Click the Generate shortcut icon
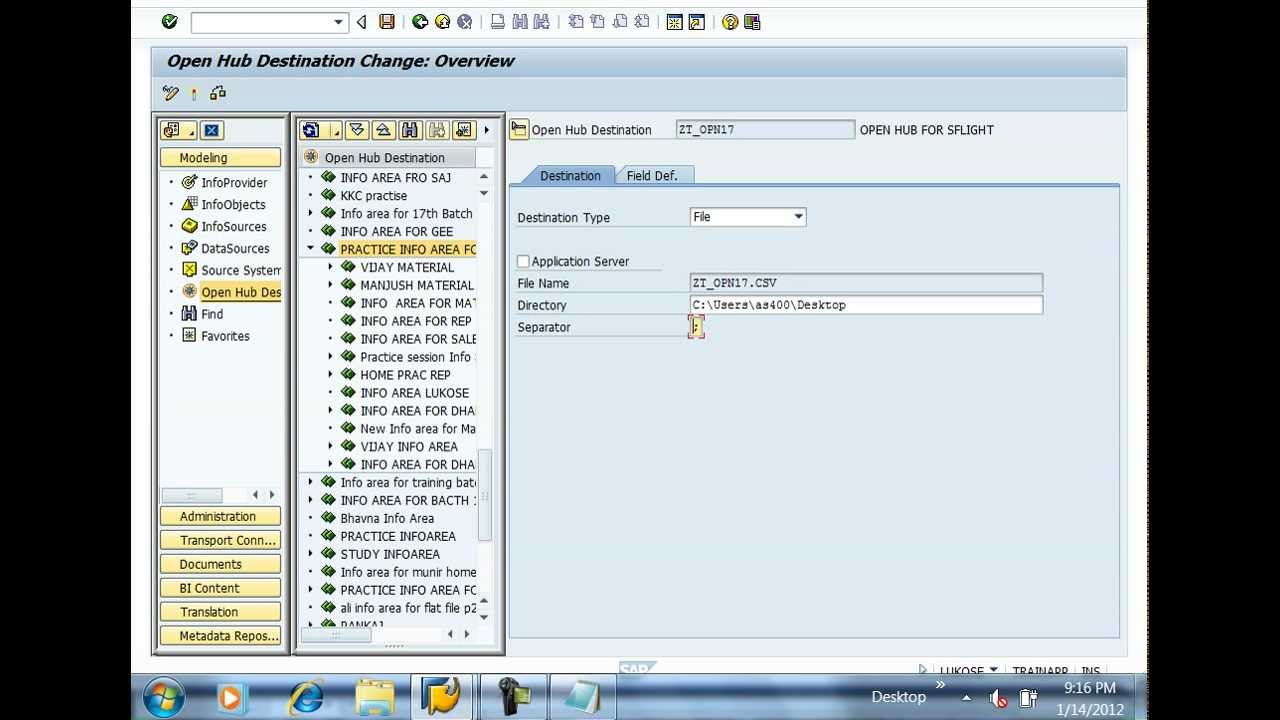 696,21
